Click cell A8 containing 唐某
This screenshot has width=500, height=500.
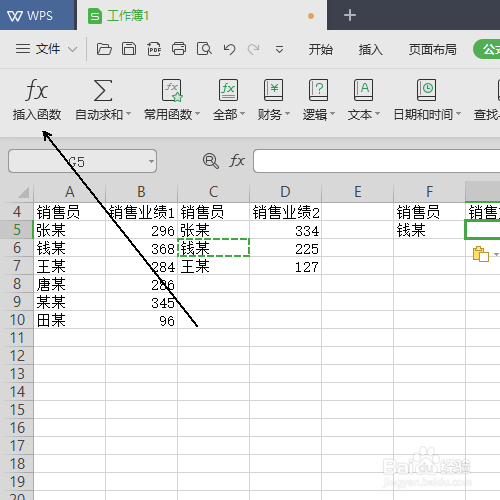tap(69, 284)
